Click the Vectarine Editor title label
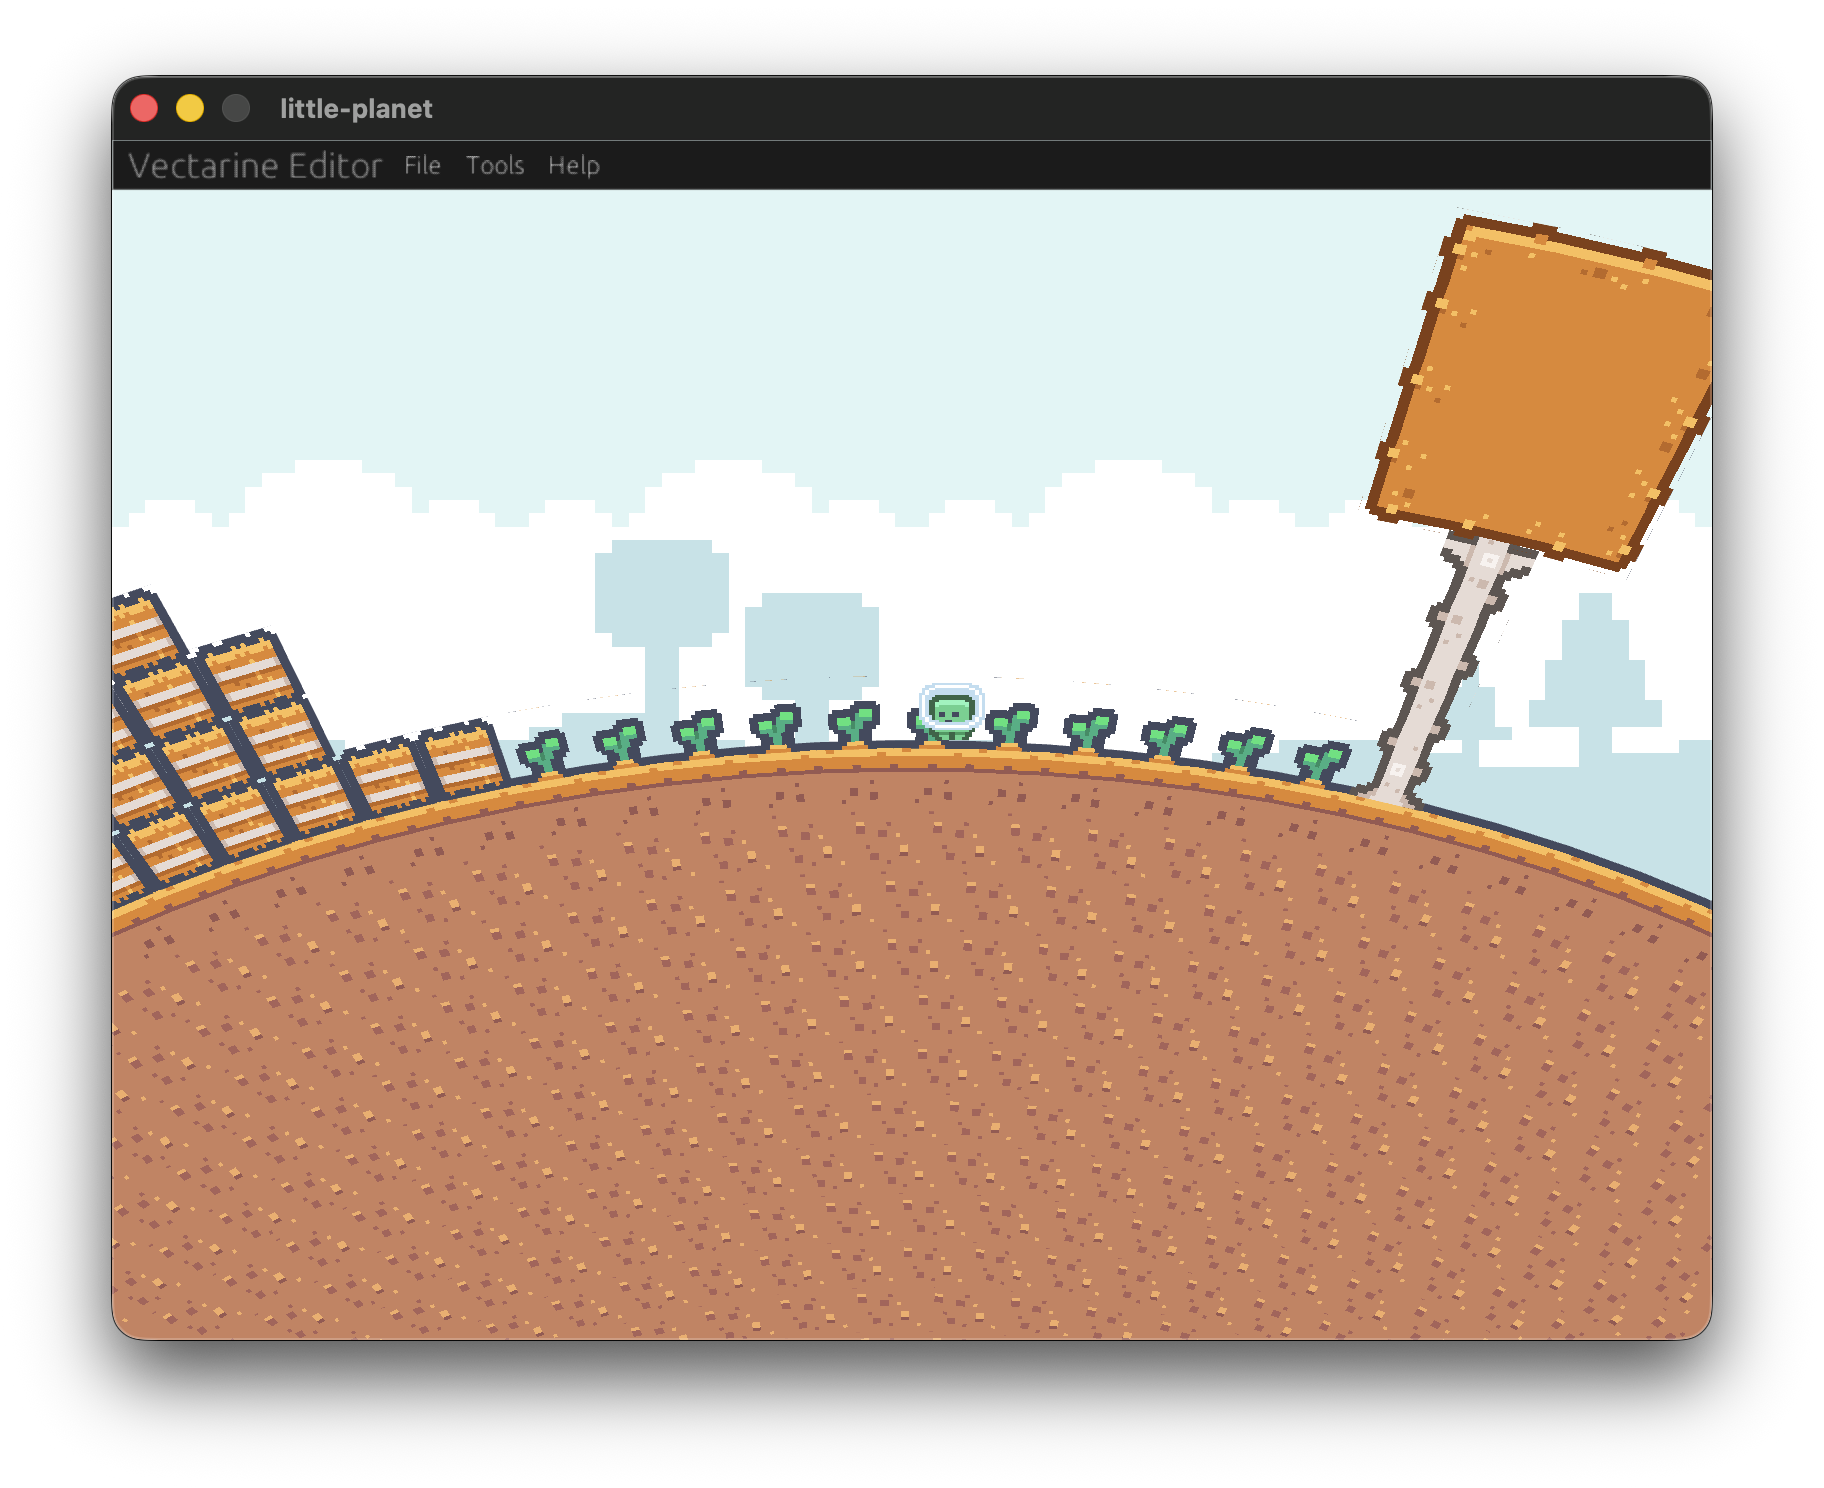Image resolution: width=1824 pixels, height=1488 pixels. tap(255, 165)
